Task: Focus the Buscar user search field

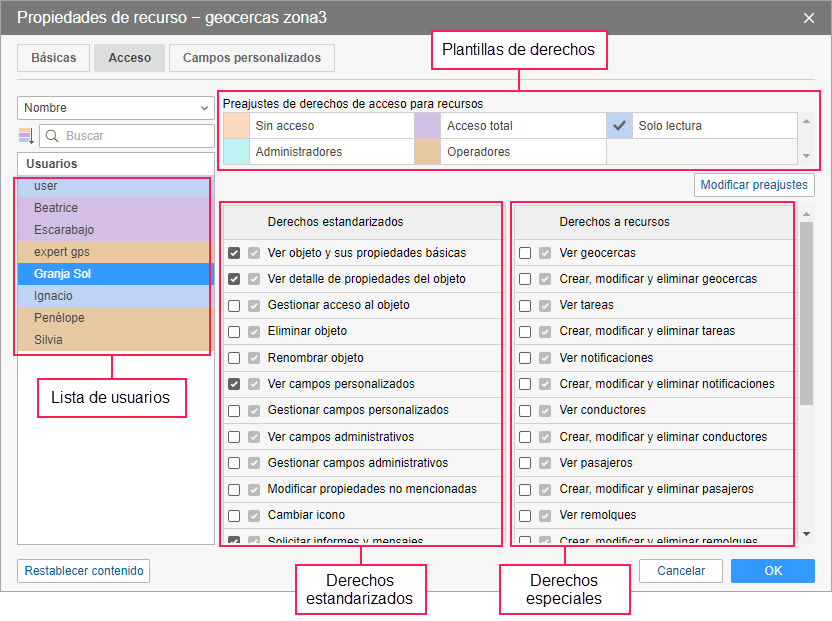Action: pos(127,136)
